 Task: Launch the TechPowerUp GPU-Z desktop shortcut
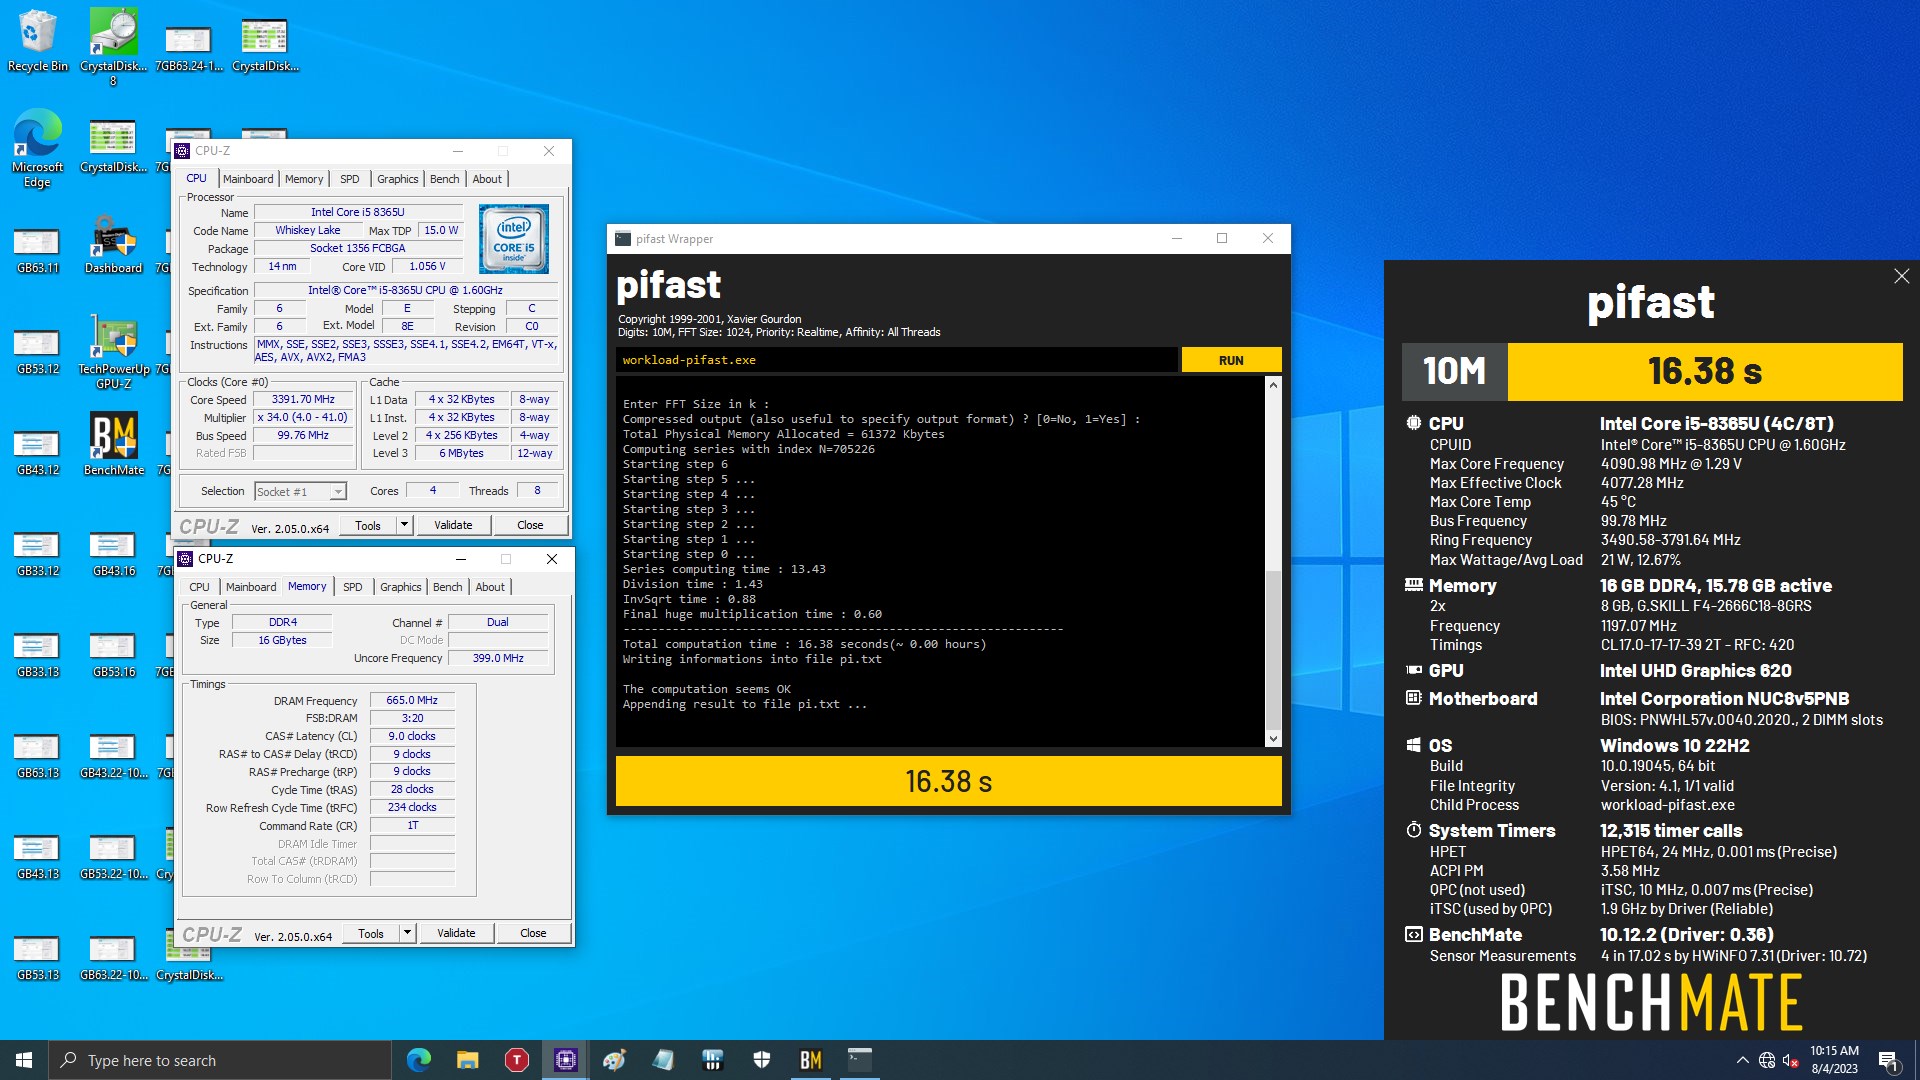click(x=113, y=350)
